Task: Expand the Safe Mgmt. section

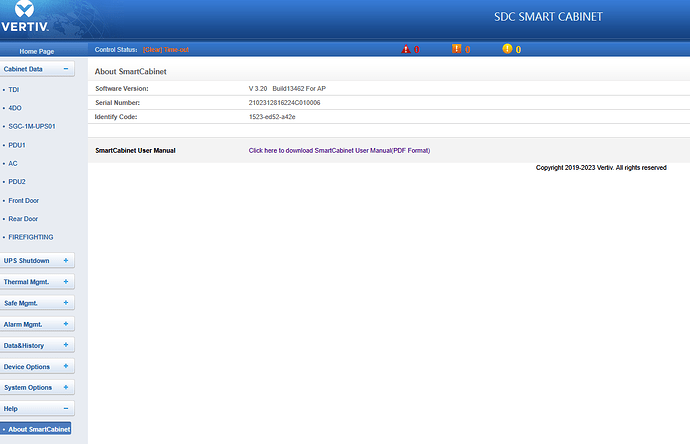Action: coord(66,303)
